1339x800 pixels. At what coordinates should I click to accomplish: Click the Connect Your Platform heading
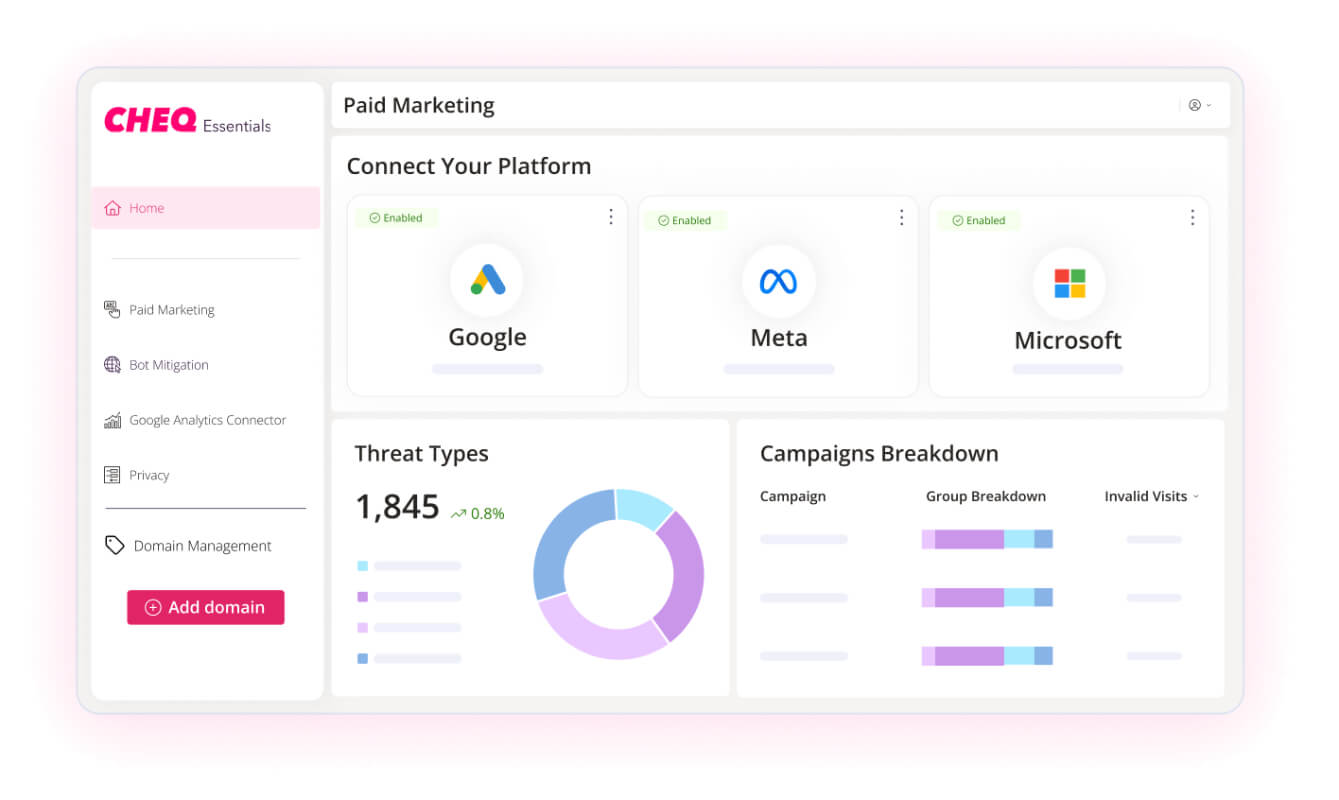[x=469, y=166]
